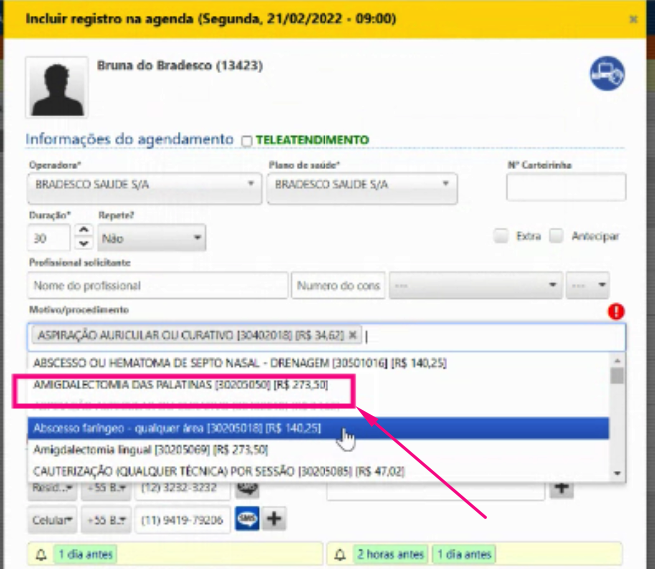The image size is (655, 569).
Task: Open the small state dropdown
Action: point(588,285)
